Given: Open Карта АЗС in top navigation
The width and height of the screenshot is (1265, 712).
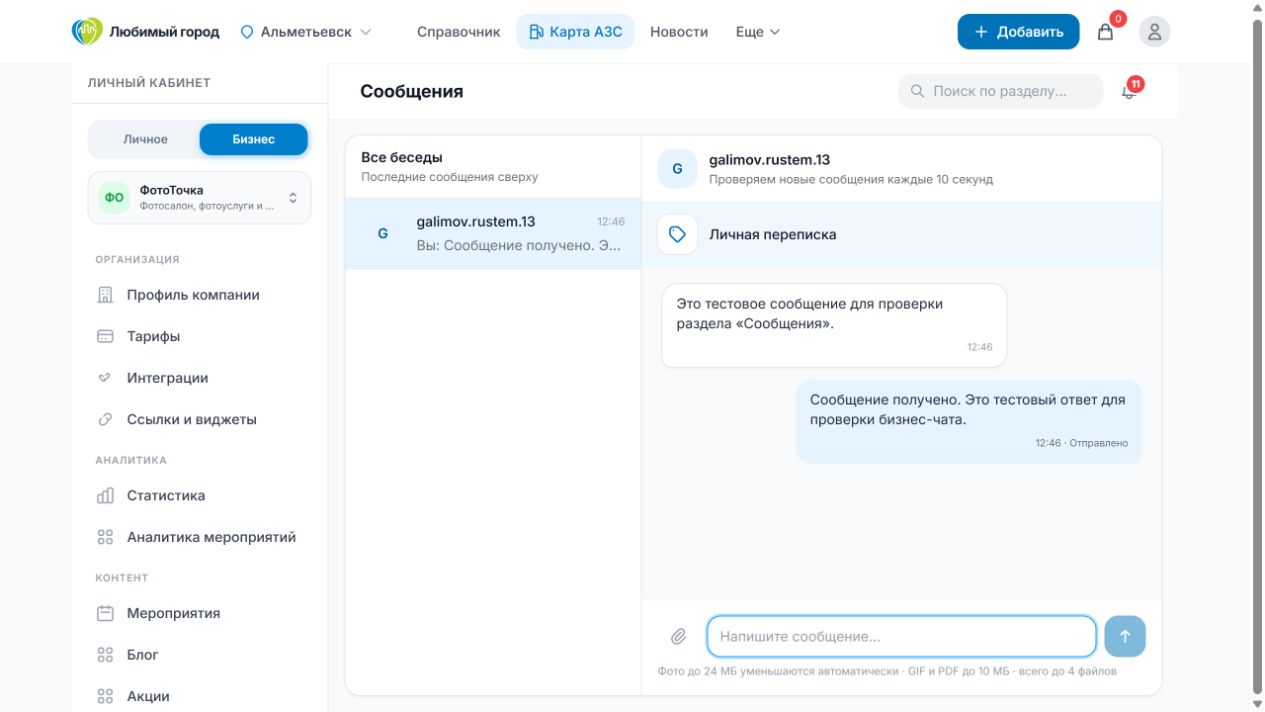Looking at the screenshot, I should [x=575, y=32].
